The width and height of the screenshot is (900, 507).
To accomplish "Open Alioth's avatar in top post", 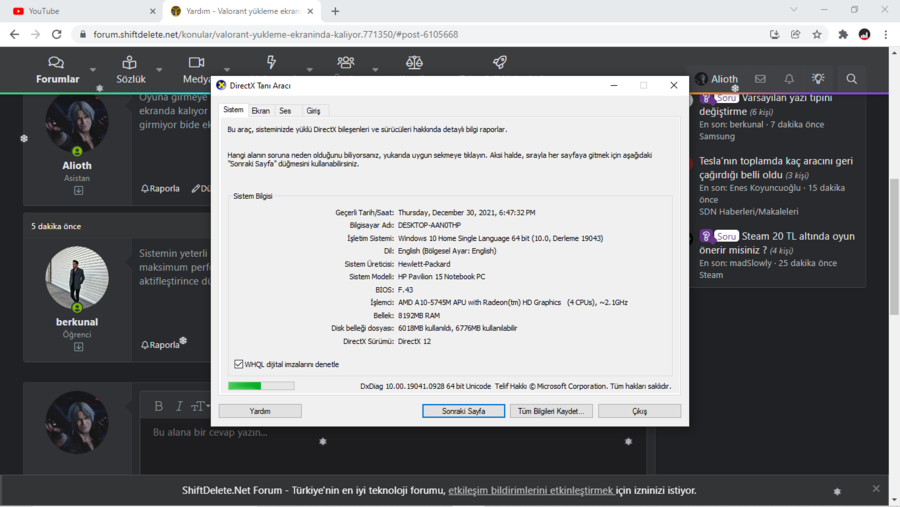I will [77, 123].
